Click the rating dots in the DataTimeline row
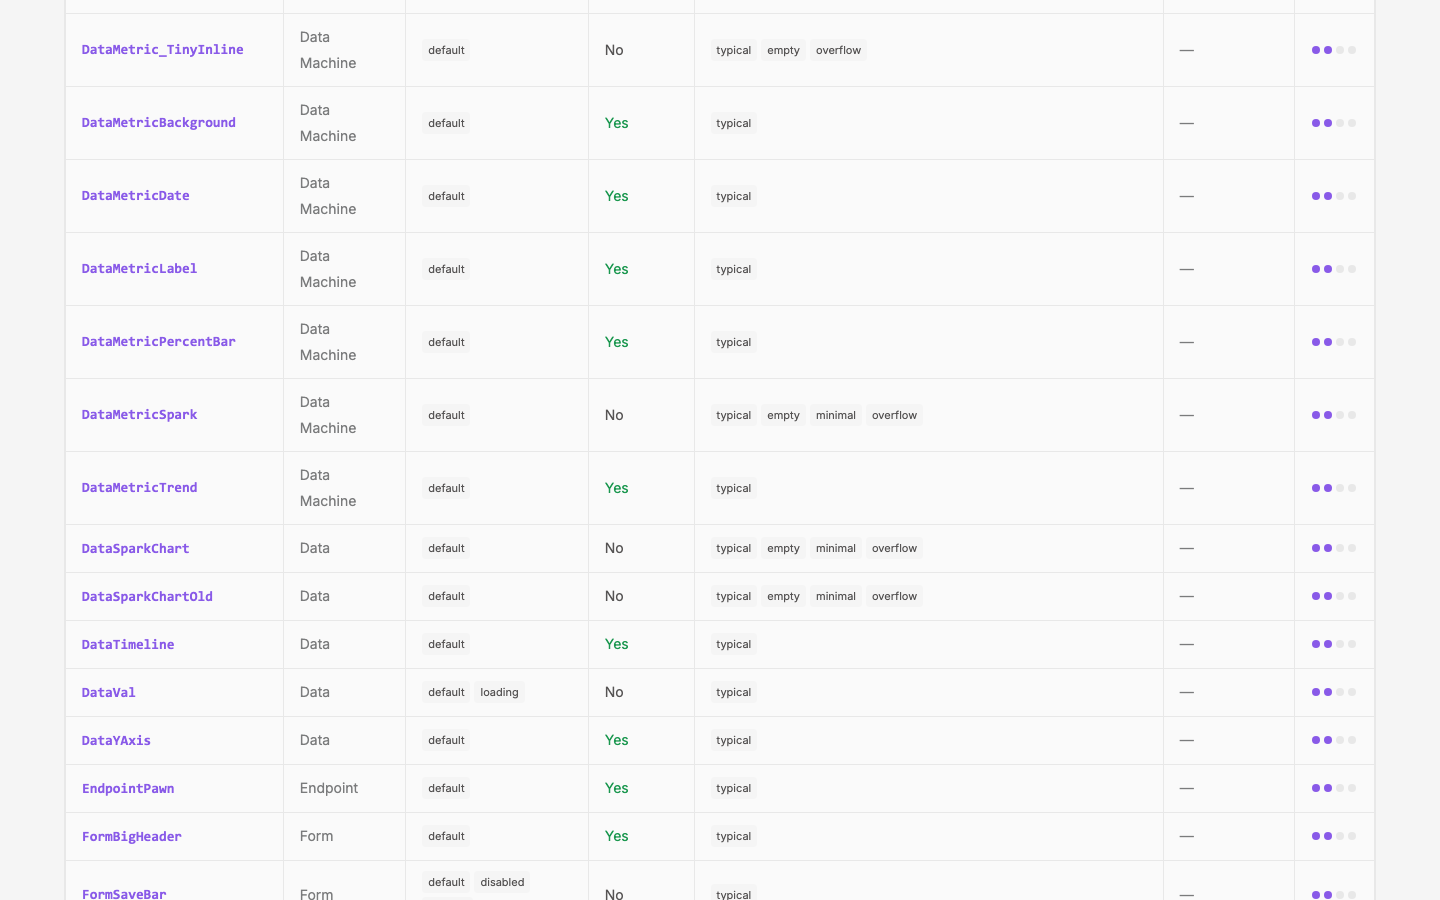Image resolution: width=1440 pixels, height=900 pixels. (x=1334, y=644)
